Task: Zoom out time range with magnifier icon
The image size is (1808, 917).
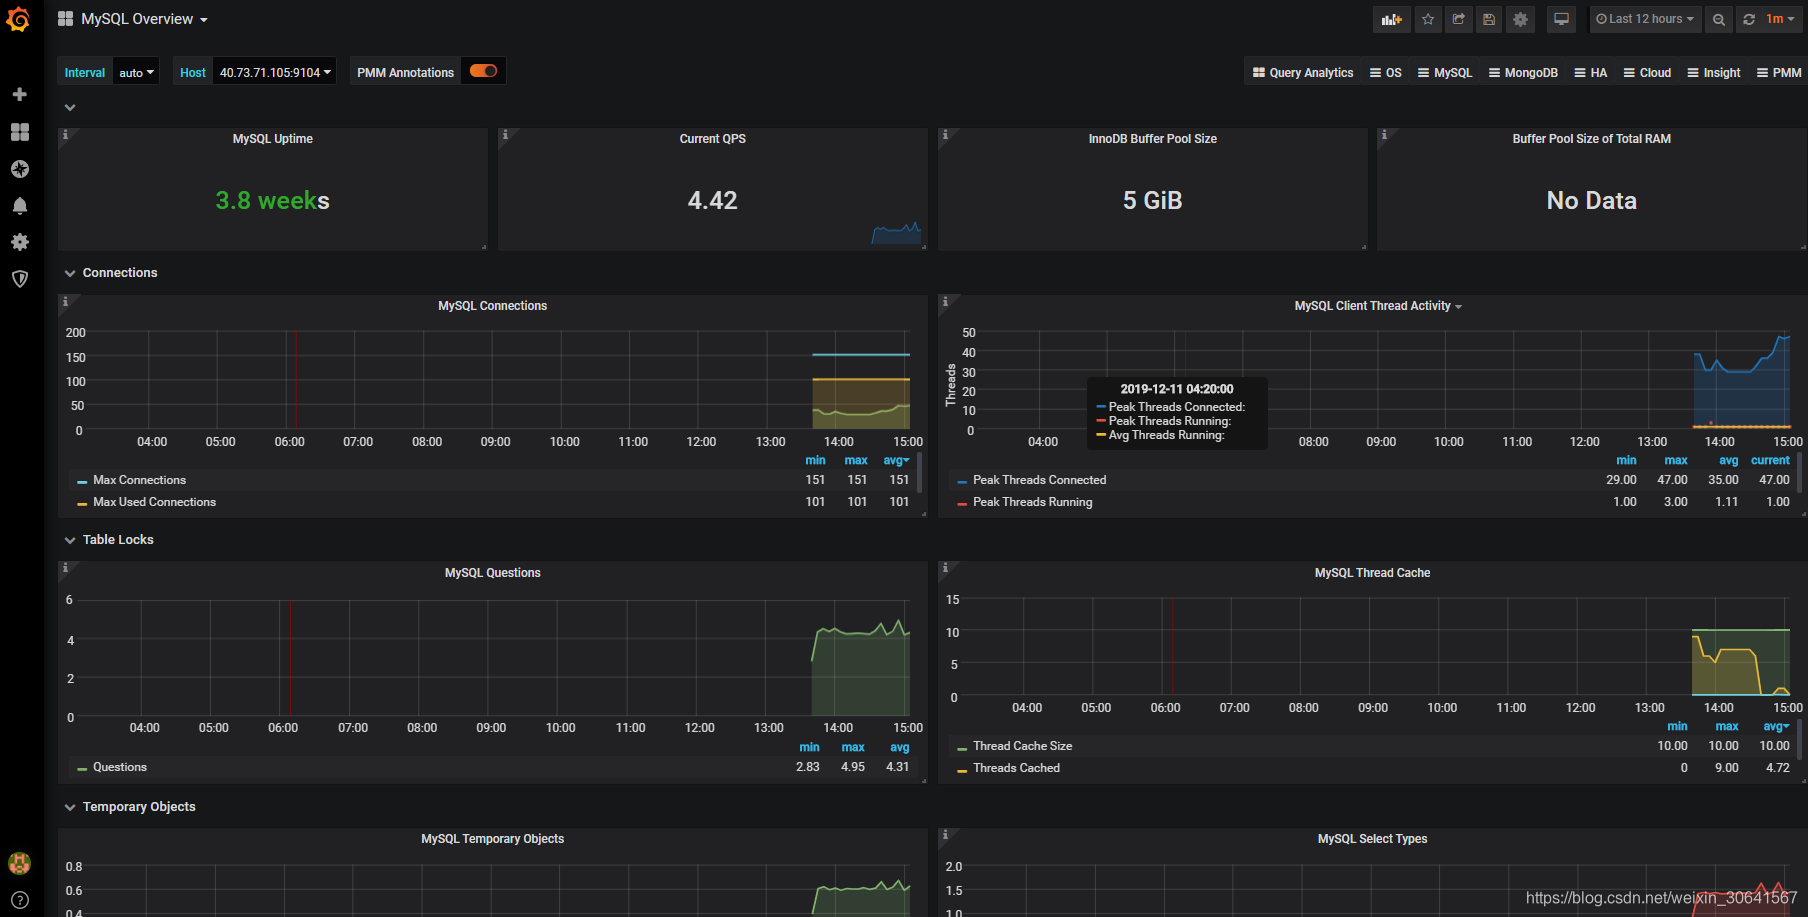Action: (1718, 19)
